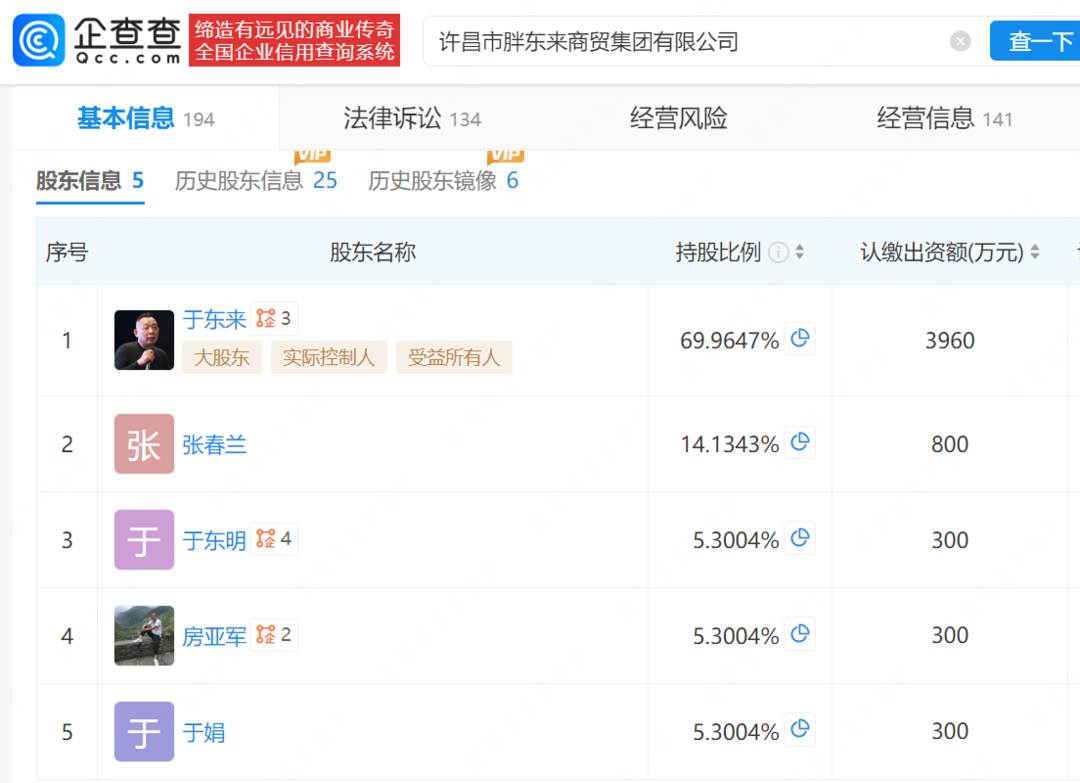Open the 经营信息 tab

pyautogui.click(x=944, y=118)
